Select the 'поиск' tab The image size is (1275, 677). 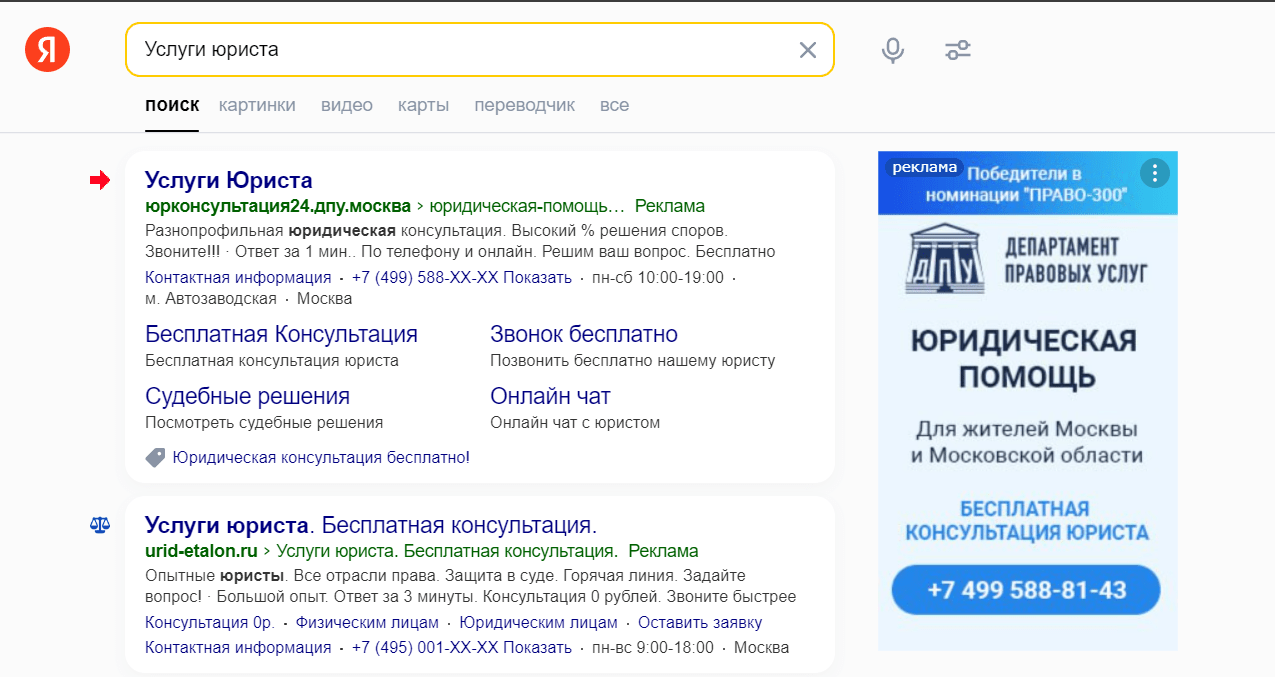pyautogui.click(x=172, y=105)
